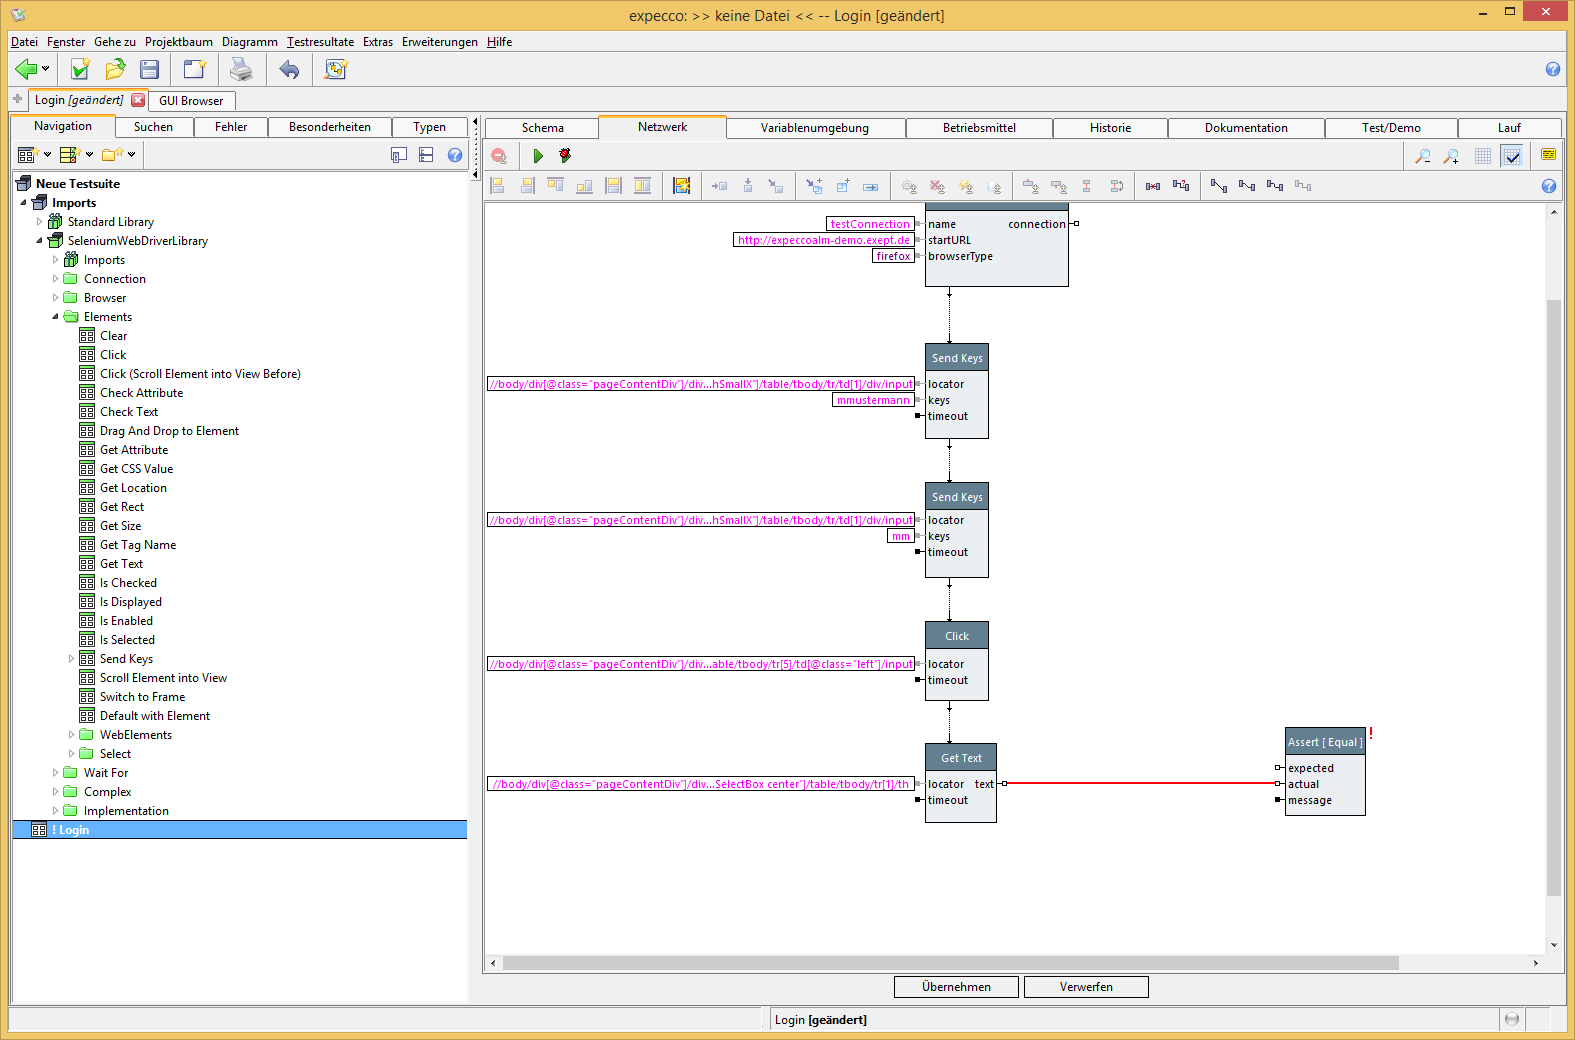This screenshot has height=1040, width=1575.
Task: Click the Übernehmen button
Action: pyautogui.click(x=956, y=987)
